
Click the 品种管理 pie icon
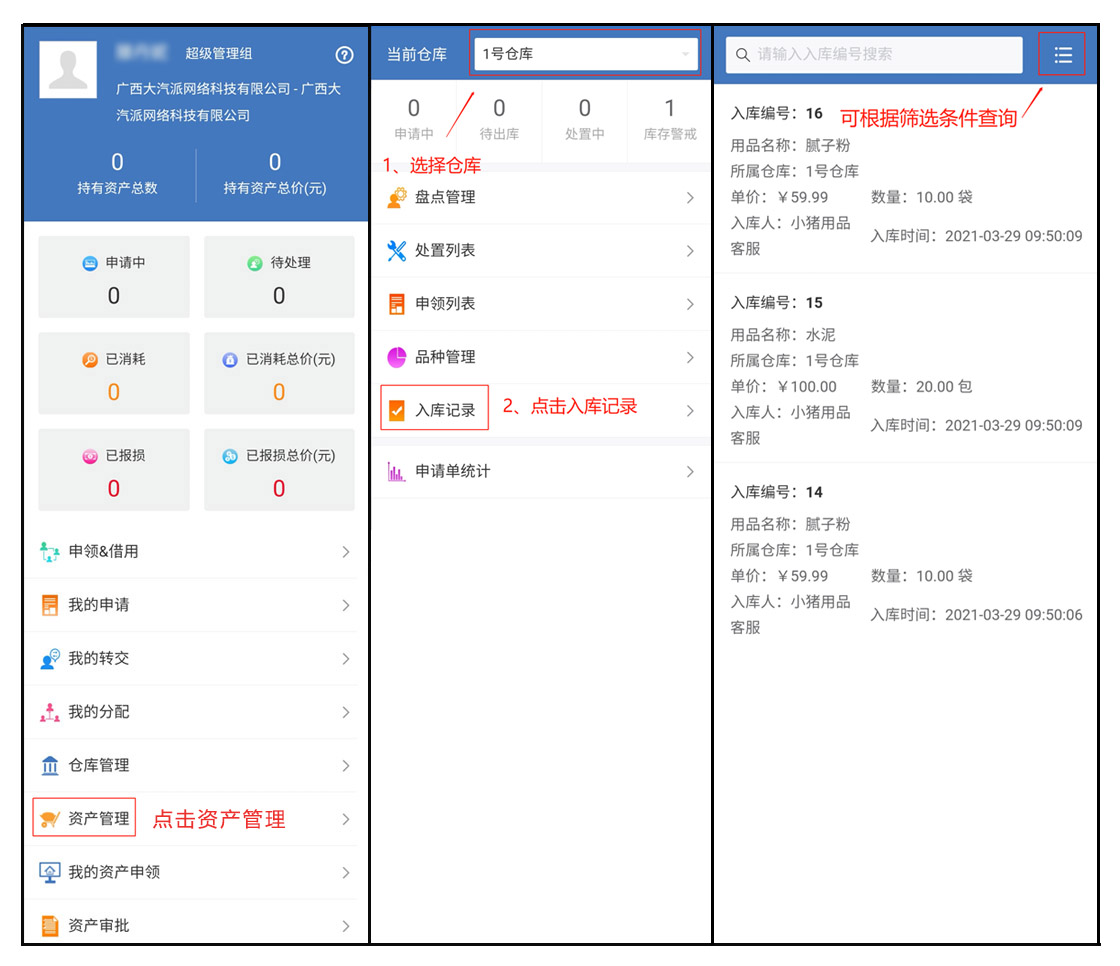click(396, 357)
